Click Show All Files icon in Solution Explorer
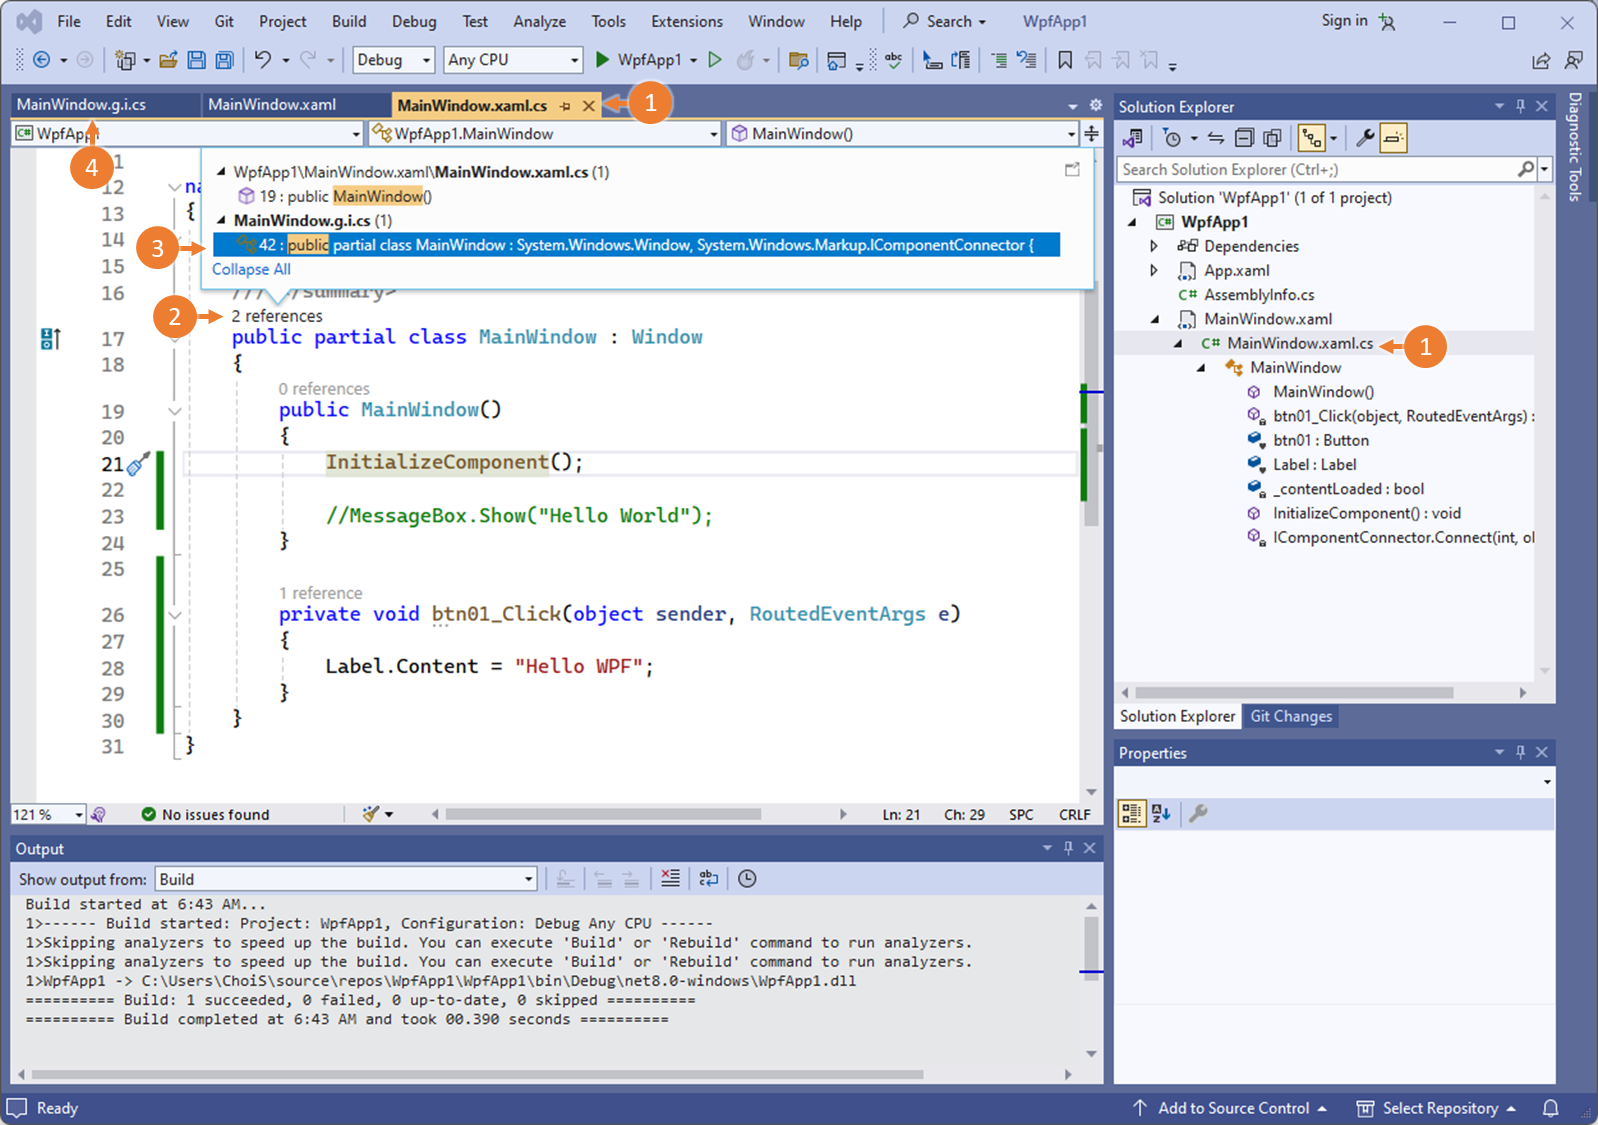This screenshot has width=1598, height=1125. [1272, 138]
